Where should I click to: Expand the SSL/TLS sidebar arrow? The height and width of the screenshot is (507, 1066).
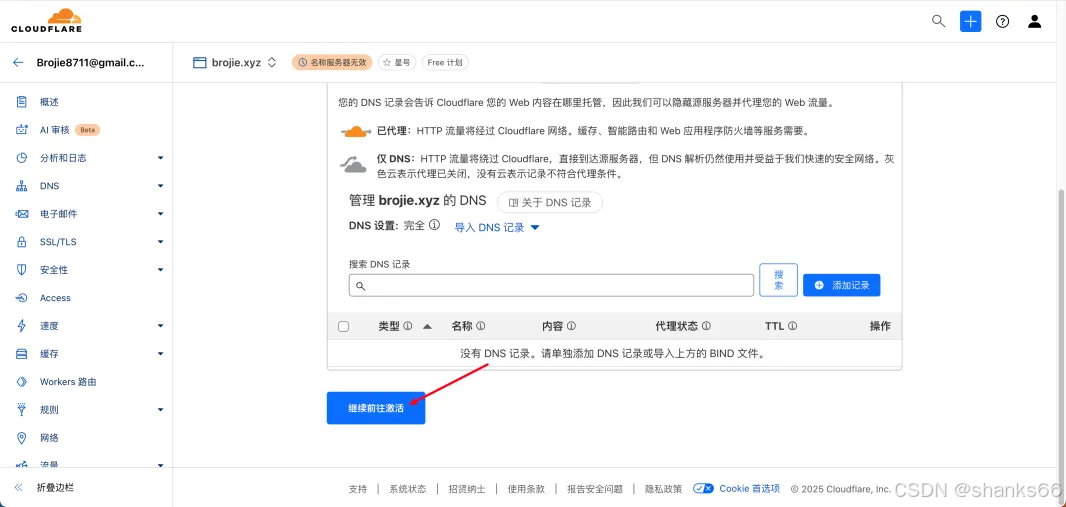[160, 242]
